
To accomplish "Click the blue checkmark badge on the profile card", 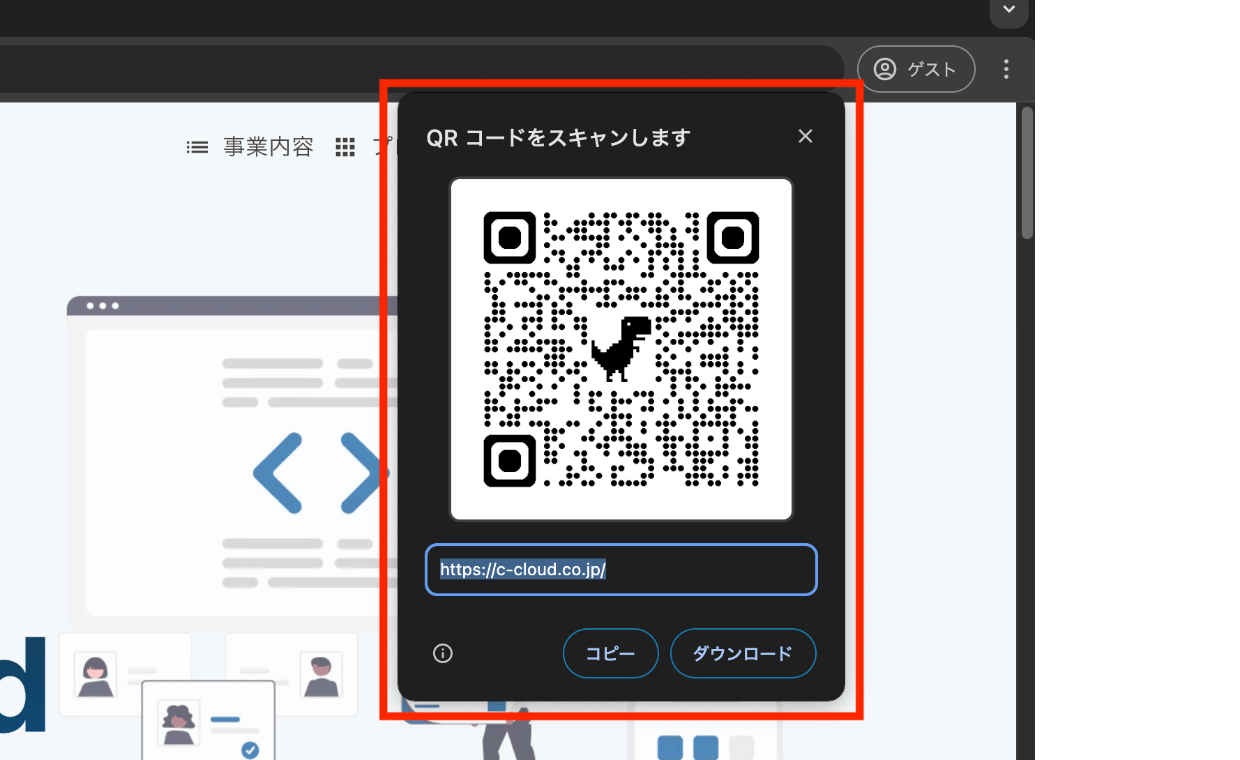I will click(x=250, y=749).
